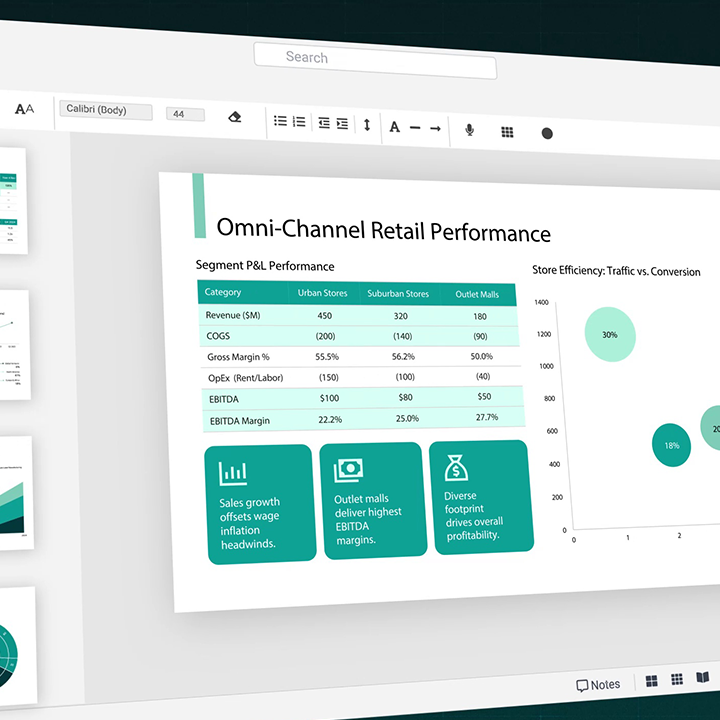This screenshot has width=720, height=720.
Task: Apply numbered list formatting
Action: coord(299,122)
